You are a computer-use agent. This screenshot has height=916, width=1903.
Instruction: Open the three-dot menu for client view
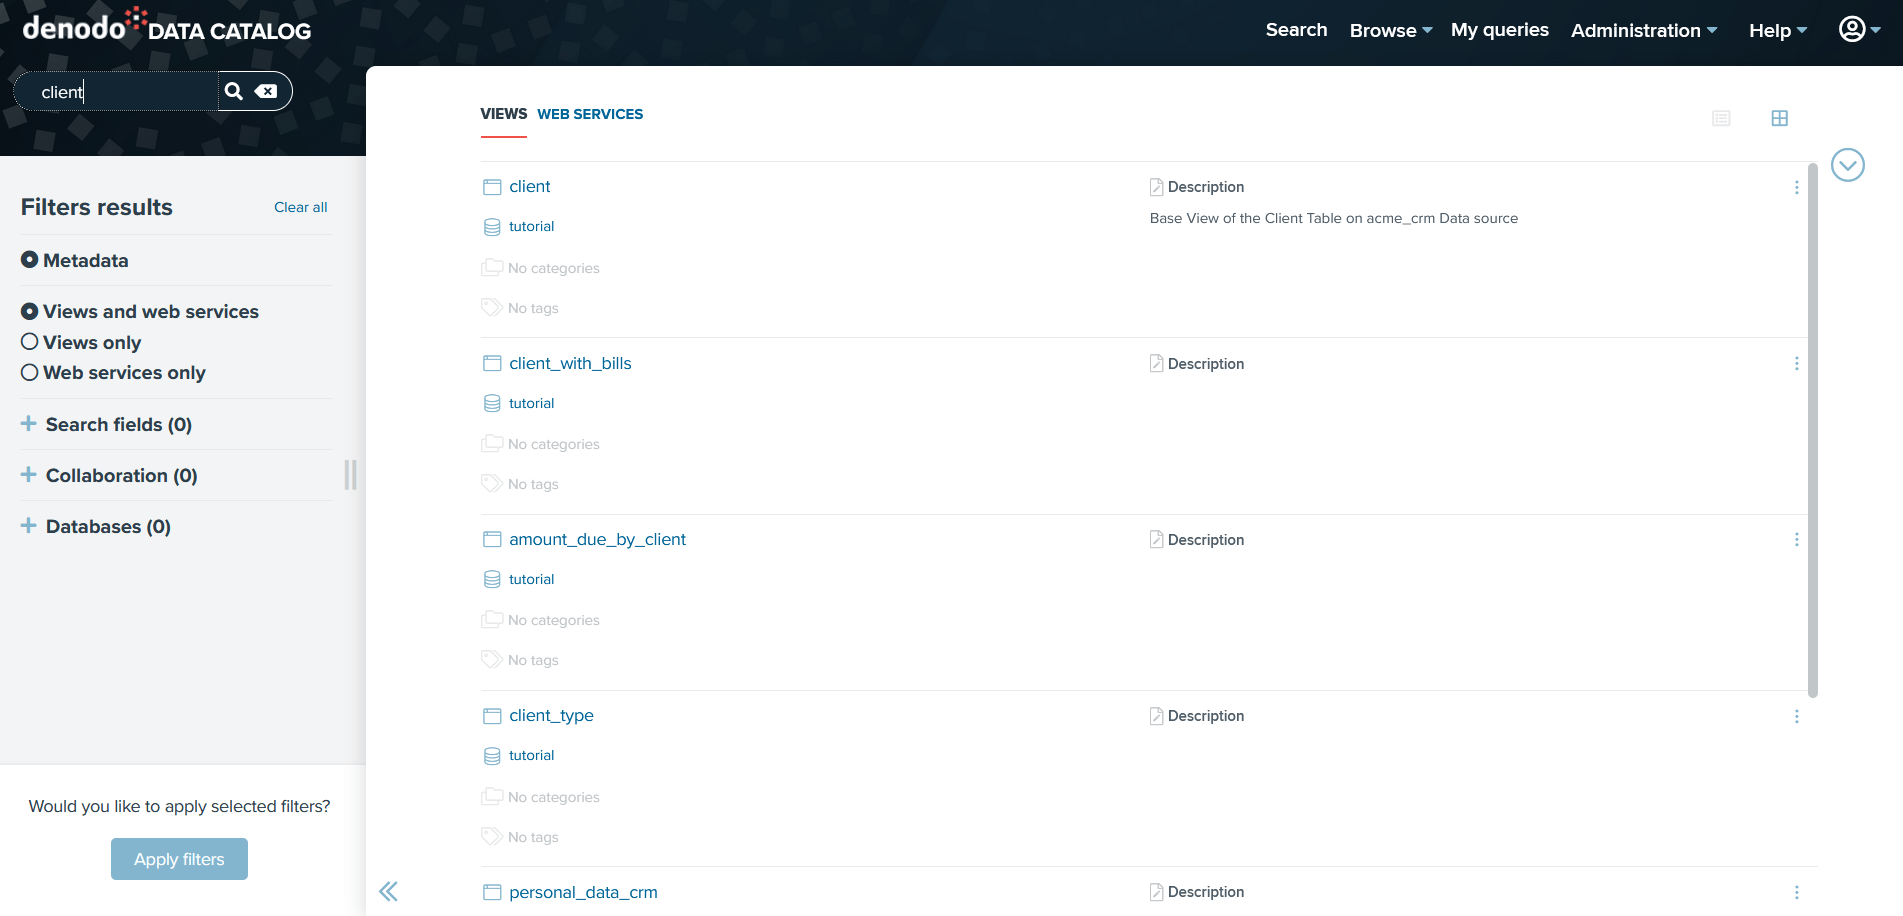point(1796,187)
